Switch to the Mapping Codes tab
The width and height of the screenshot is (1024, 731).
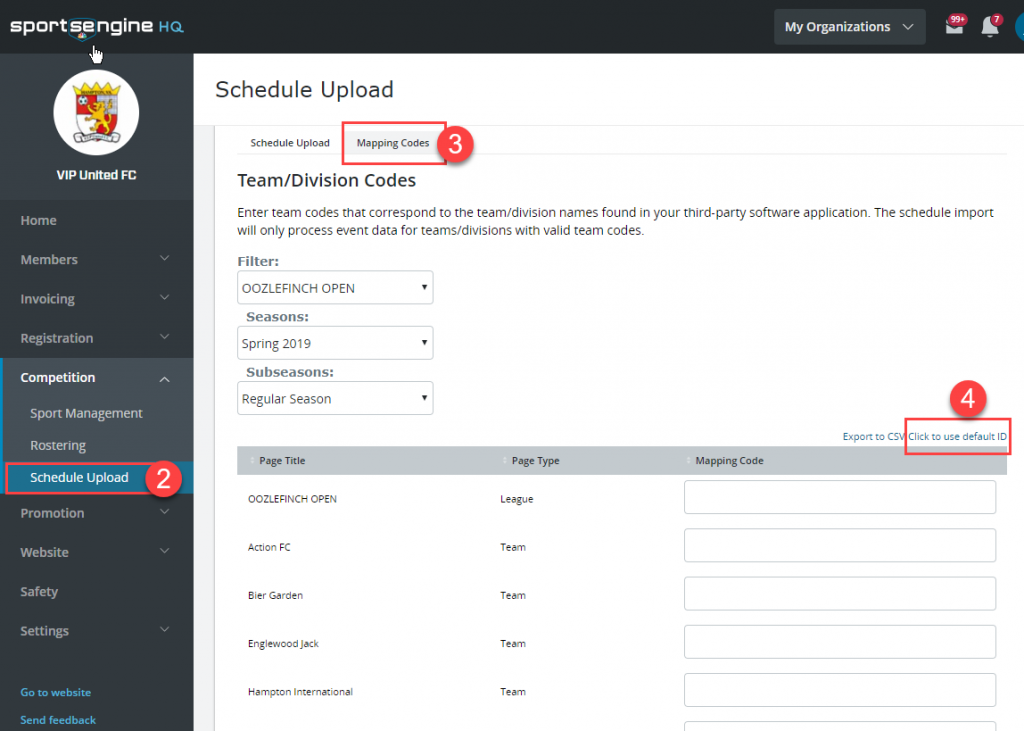(393, 143)
